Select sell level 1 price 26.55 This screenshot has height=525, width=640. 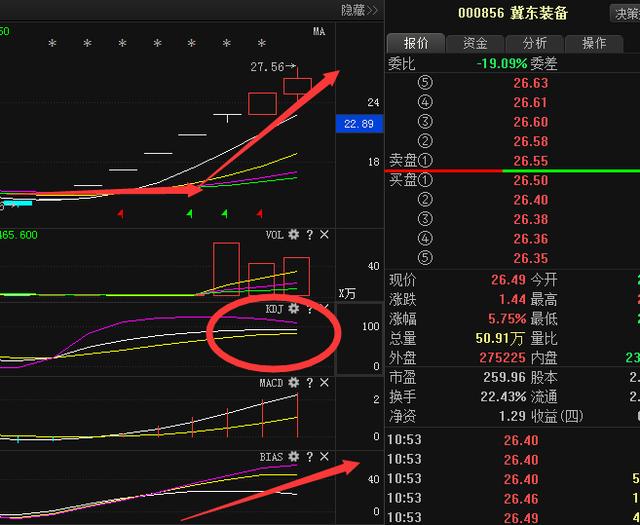tap(531, 161)
